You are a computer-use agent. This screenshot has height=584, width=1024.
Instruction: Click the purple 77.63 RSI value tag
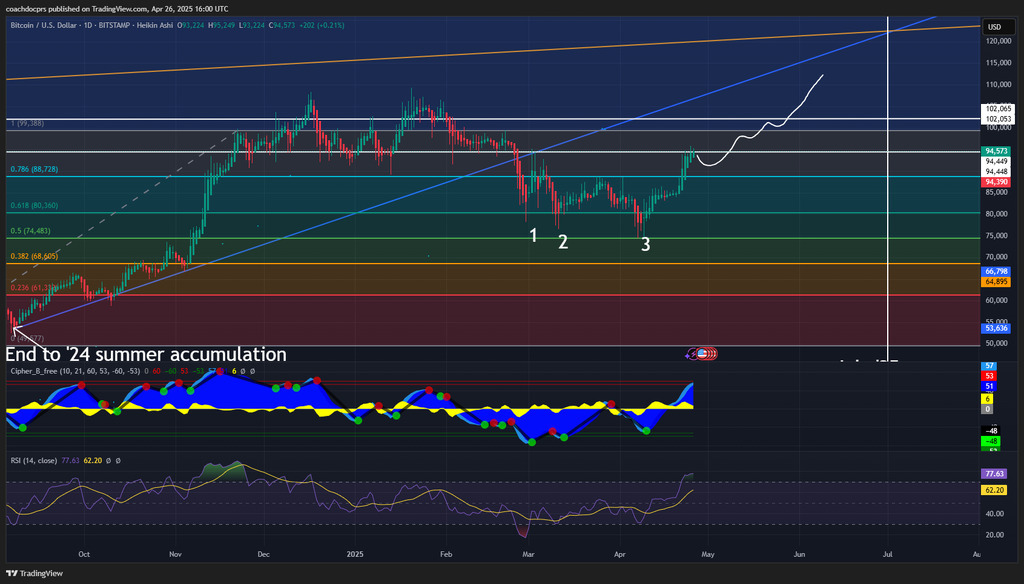pyautogui.click(x=995, y=473)
